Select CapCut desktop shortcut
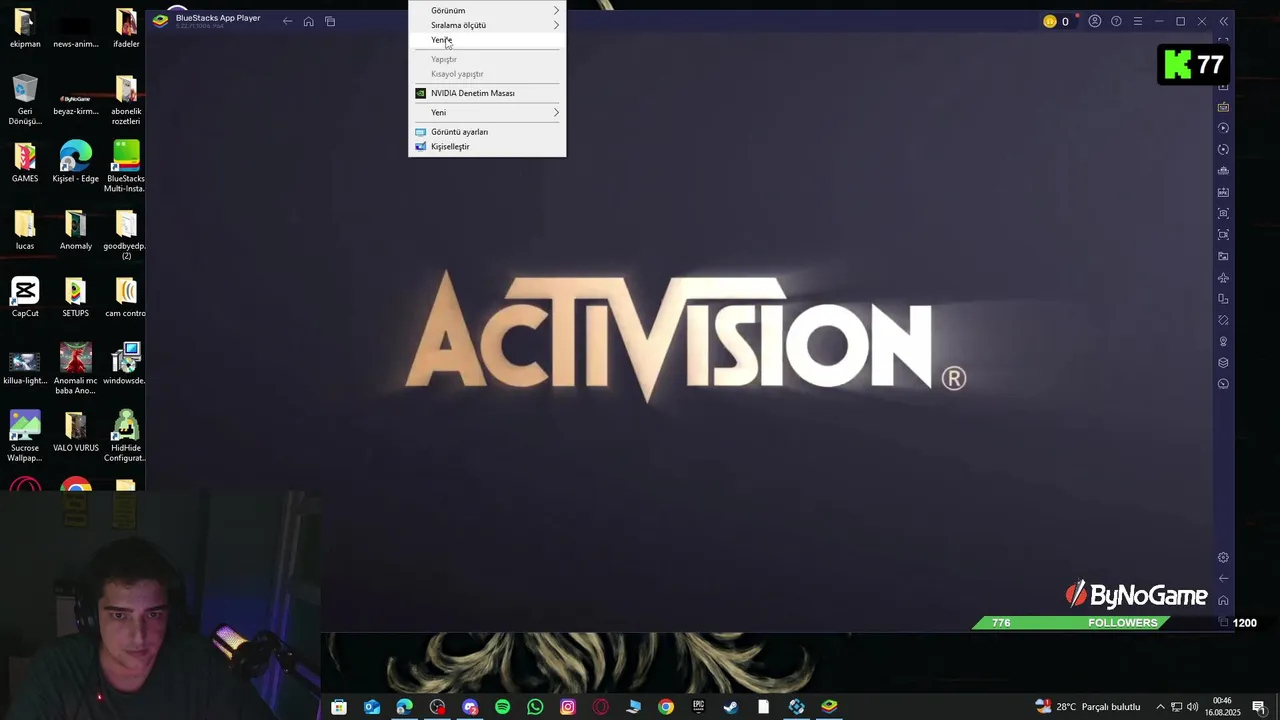 coord(25,297)
